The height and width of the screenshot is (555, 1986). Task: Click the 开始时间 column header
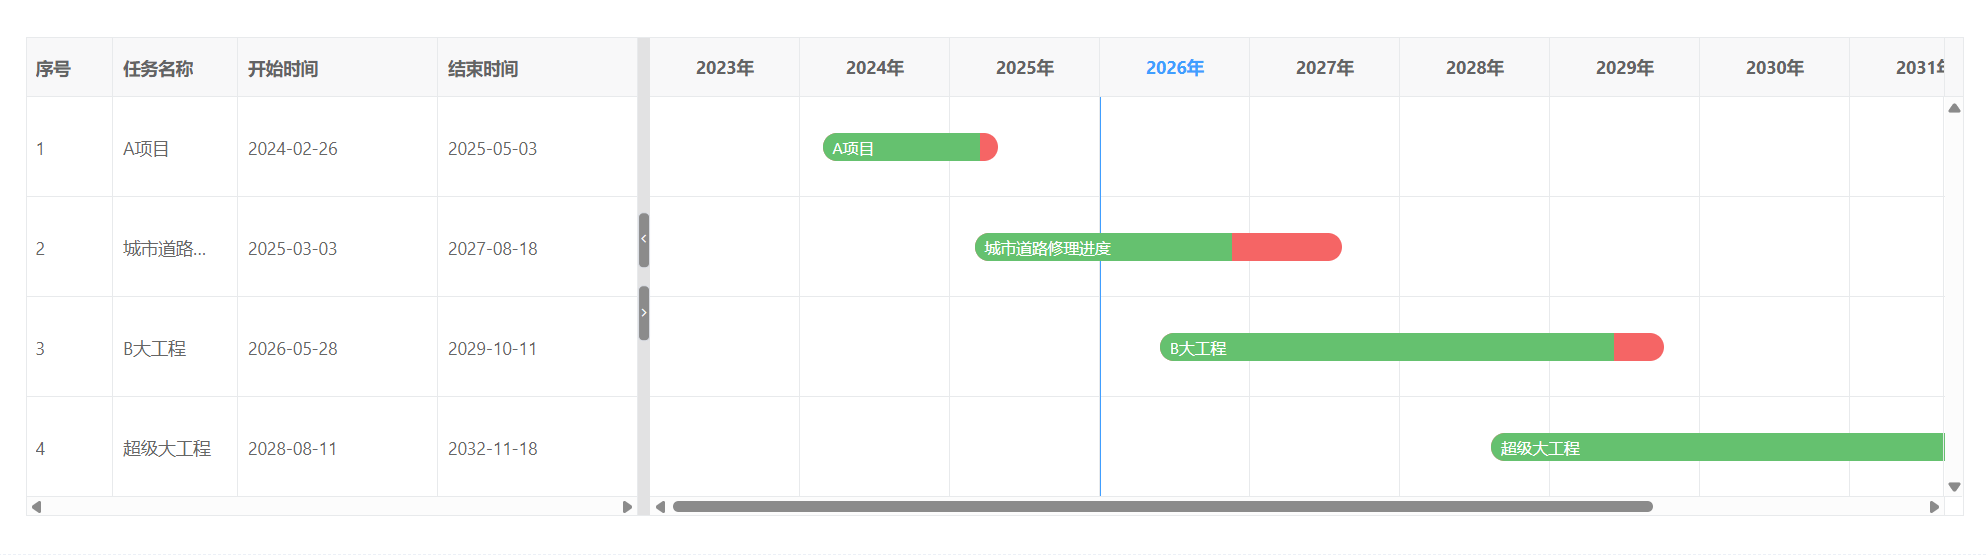[x=337, y=68]
